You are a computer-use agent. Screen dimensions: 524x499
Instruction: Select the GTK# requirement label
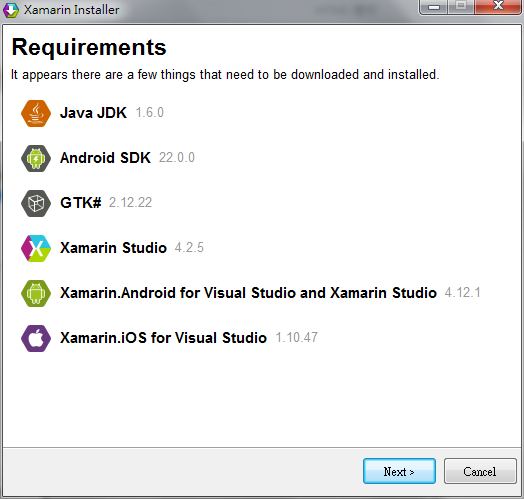[x=81, y=203]
